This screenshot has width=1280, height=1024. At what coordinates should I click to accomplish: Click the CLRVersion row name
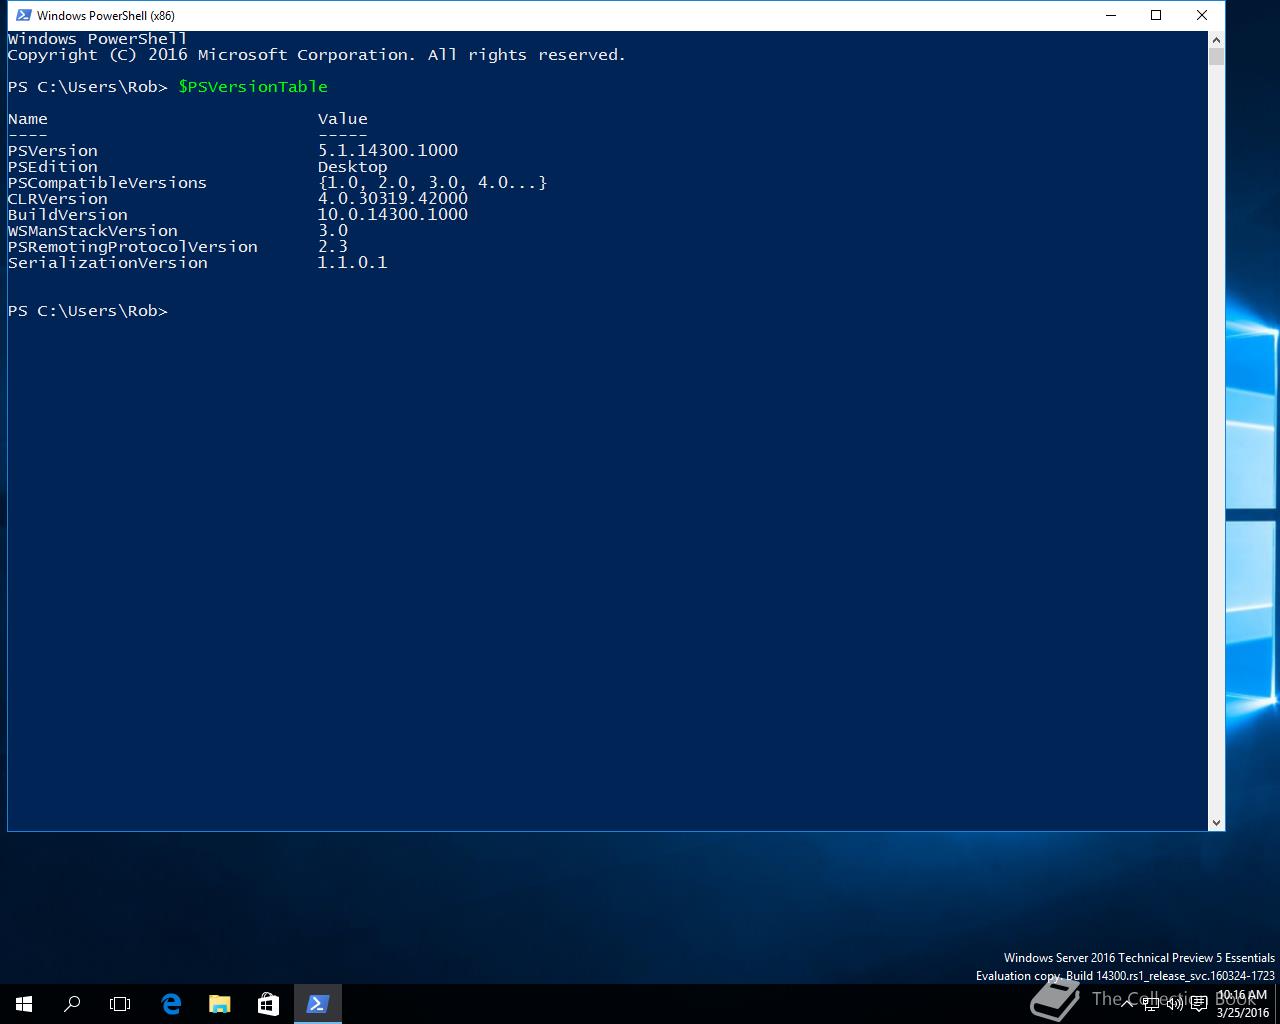(x=58, y=199)
